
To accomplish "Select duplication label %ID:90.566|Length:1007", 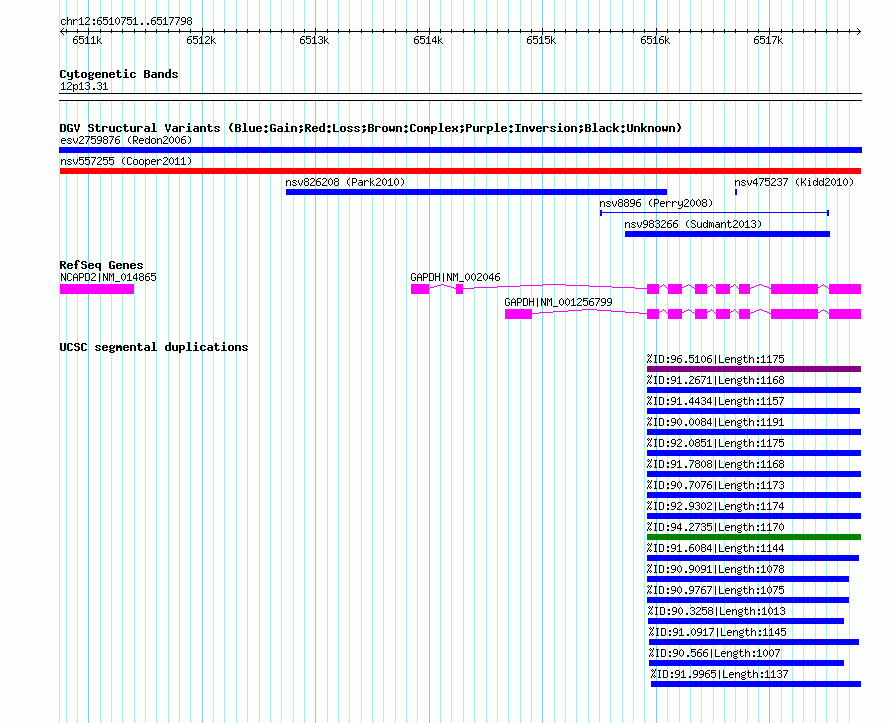I will click(x=715, y=653).
